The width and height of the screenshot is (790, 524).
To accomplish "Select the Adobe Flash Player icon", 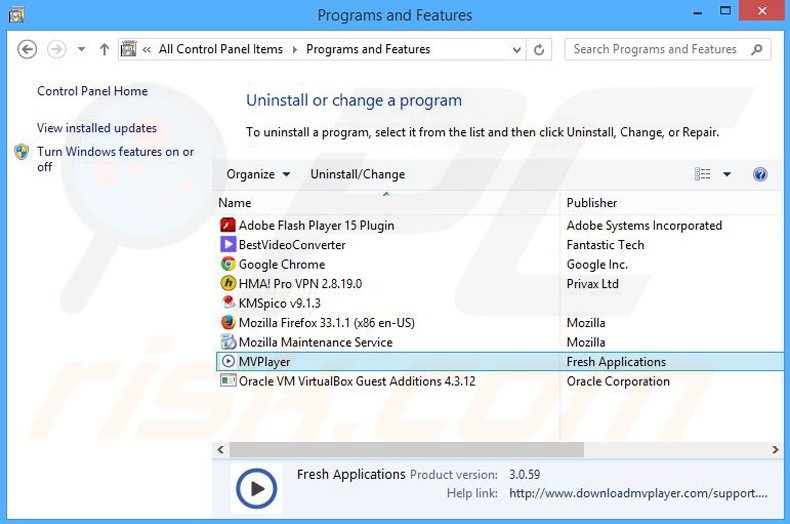I will point(228,225).
